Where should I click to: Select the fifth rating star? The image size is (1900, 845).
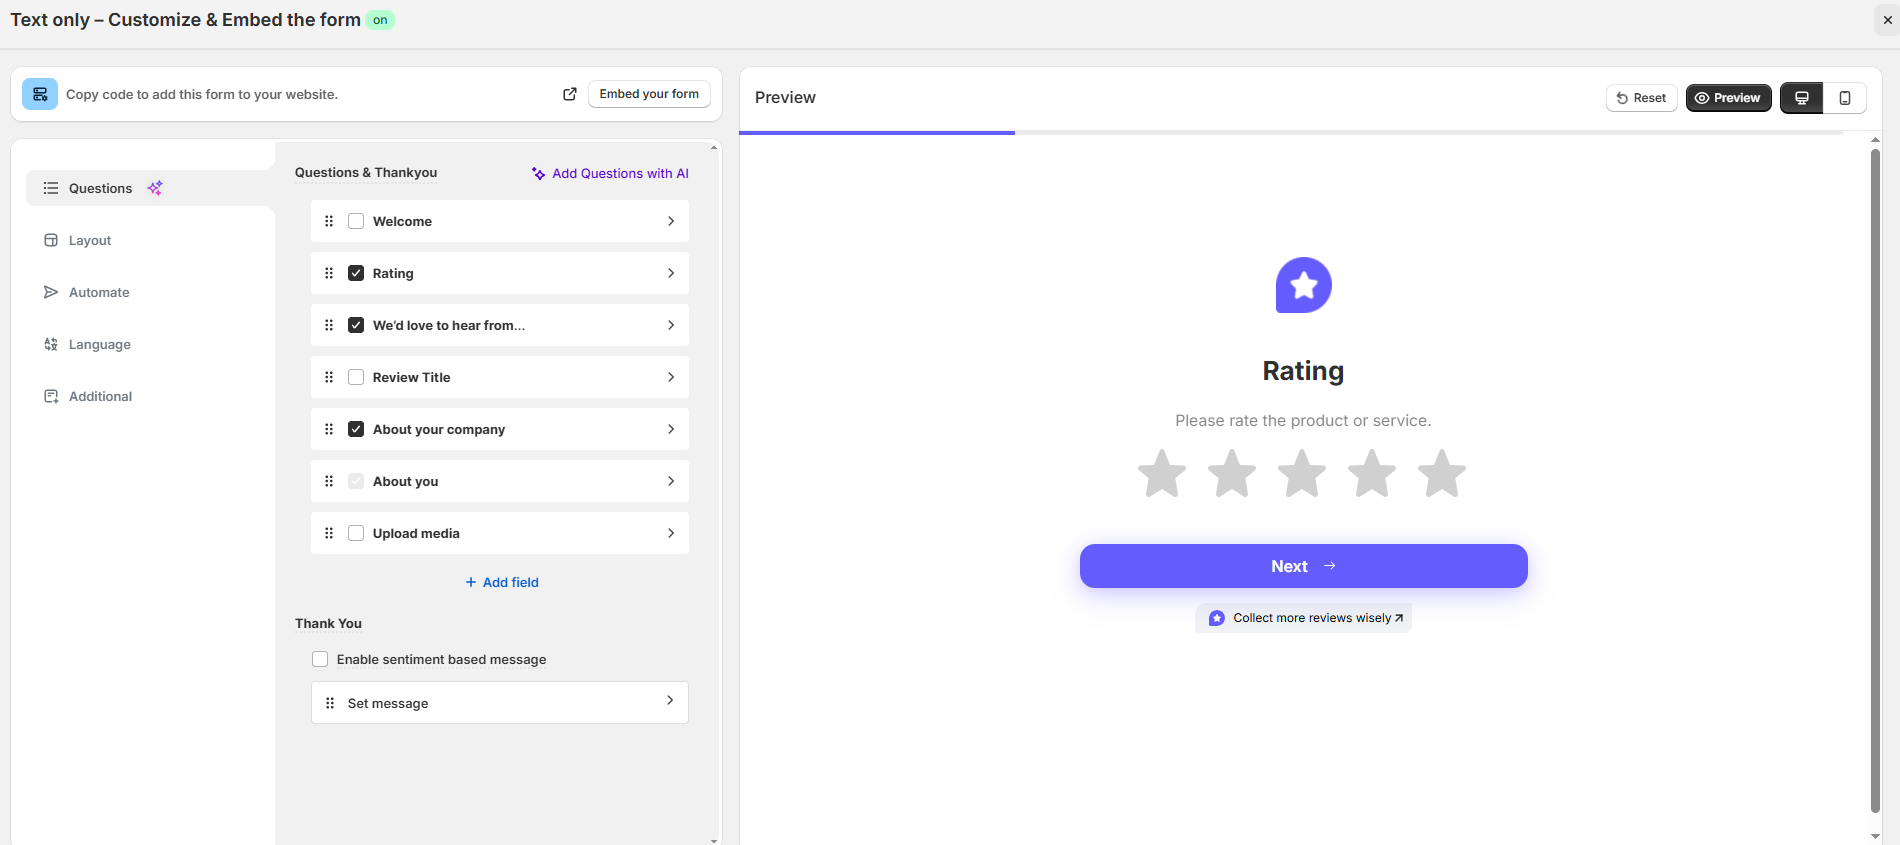click(1441, 474)
